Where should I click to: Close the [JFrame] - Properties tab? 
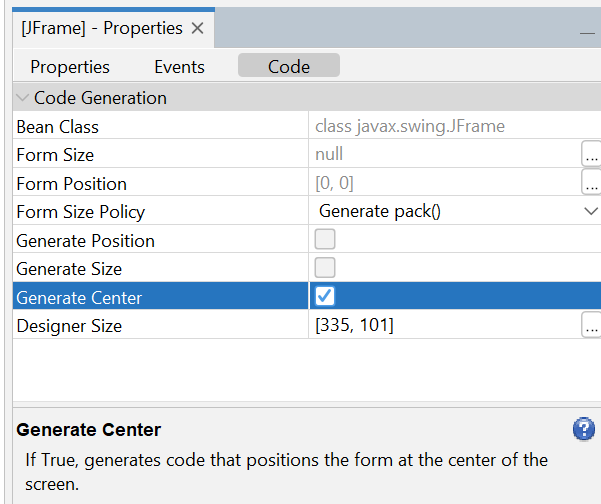(197, 28)
